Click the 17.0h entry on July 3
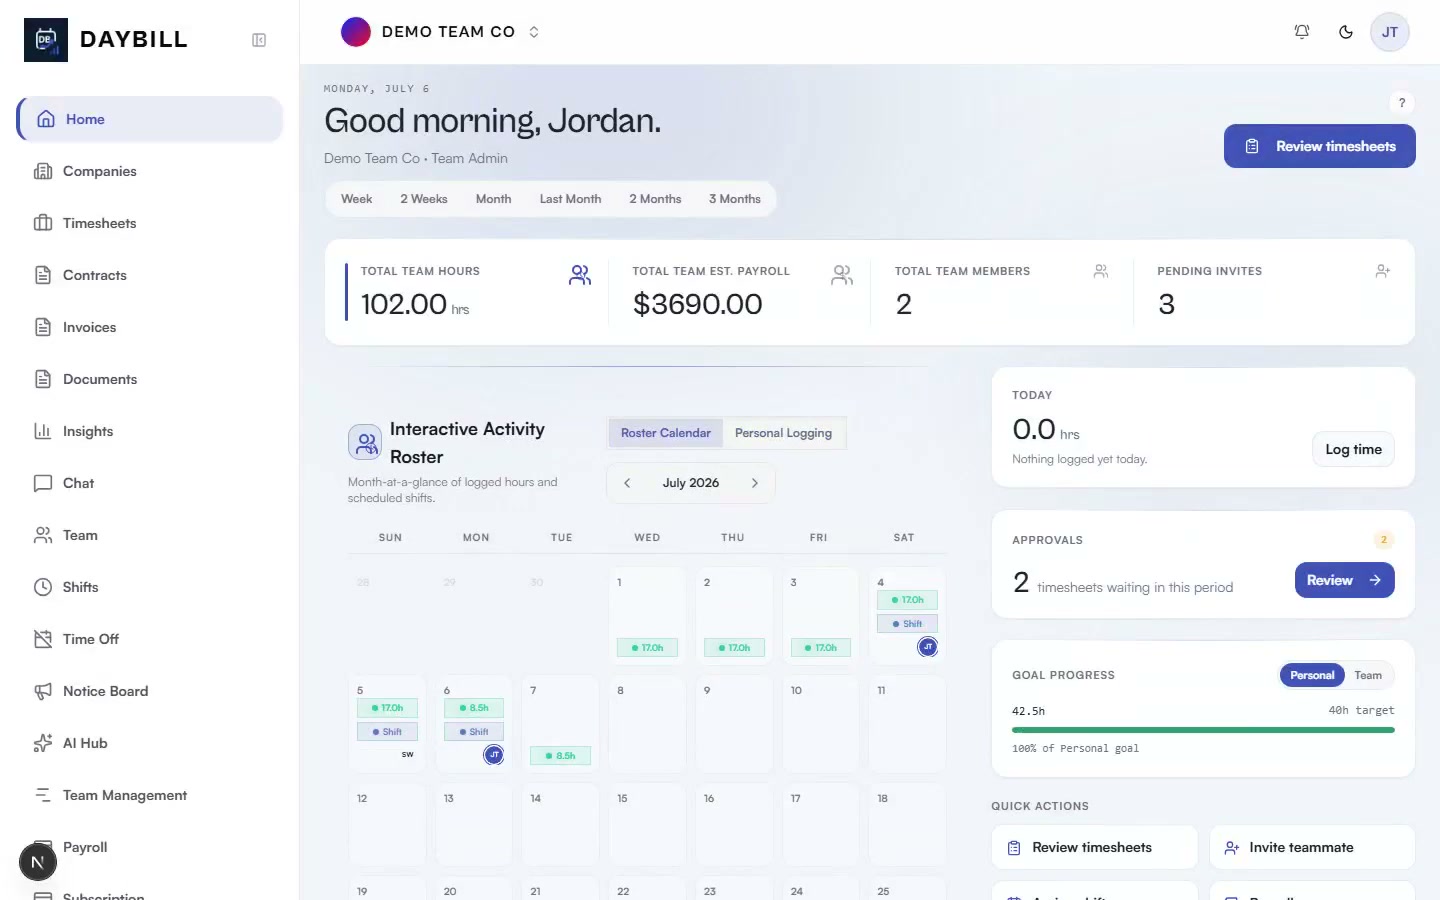 [x=821, y=648]
